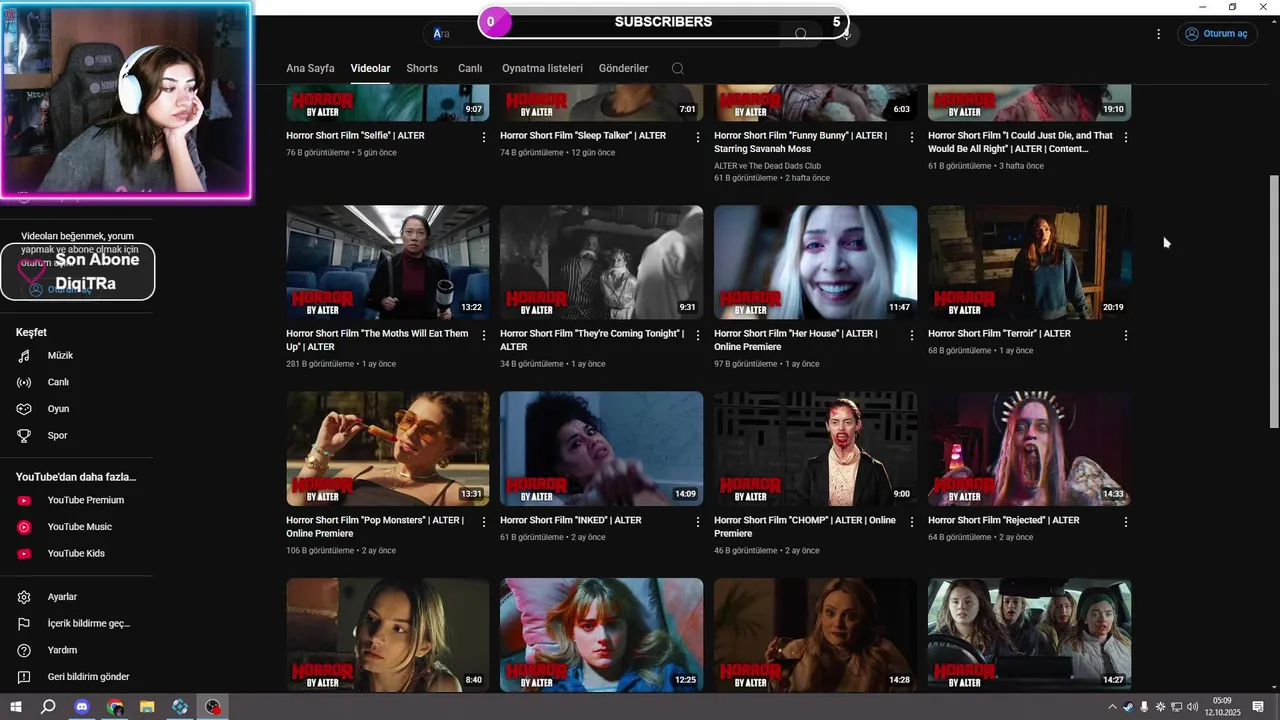Open options for "I Could Just Die" video

tap(1126, 137)
